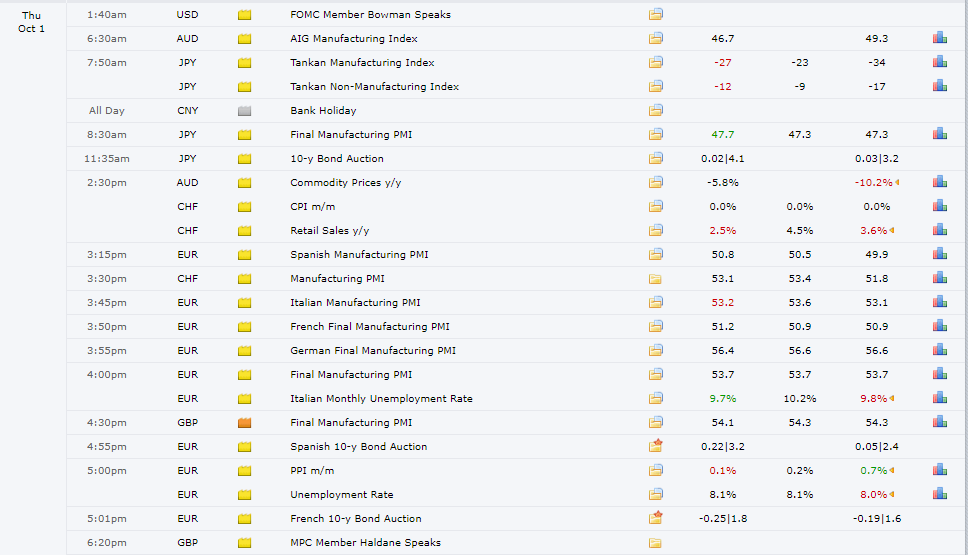The height and width of the screenshot is (555, 968).
Task: Open detail folder for Bank Holiday
Action: pos(656,111)
